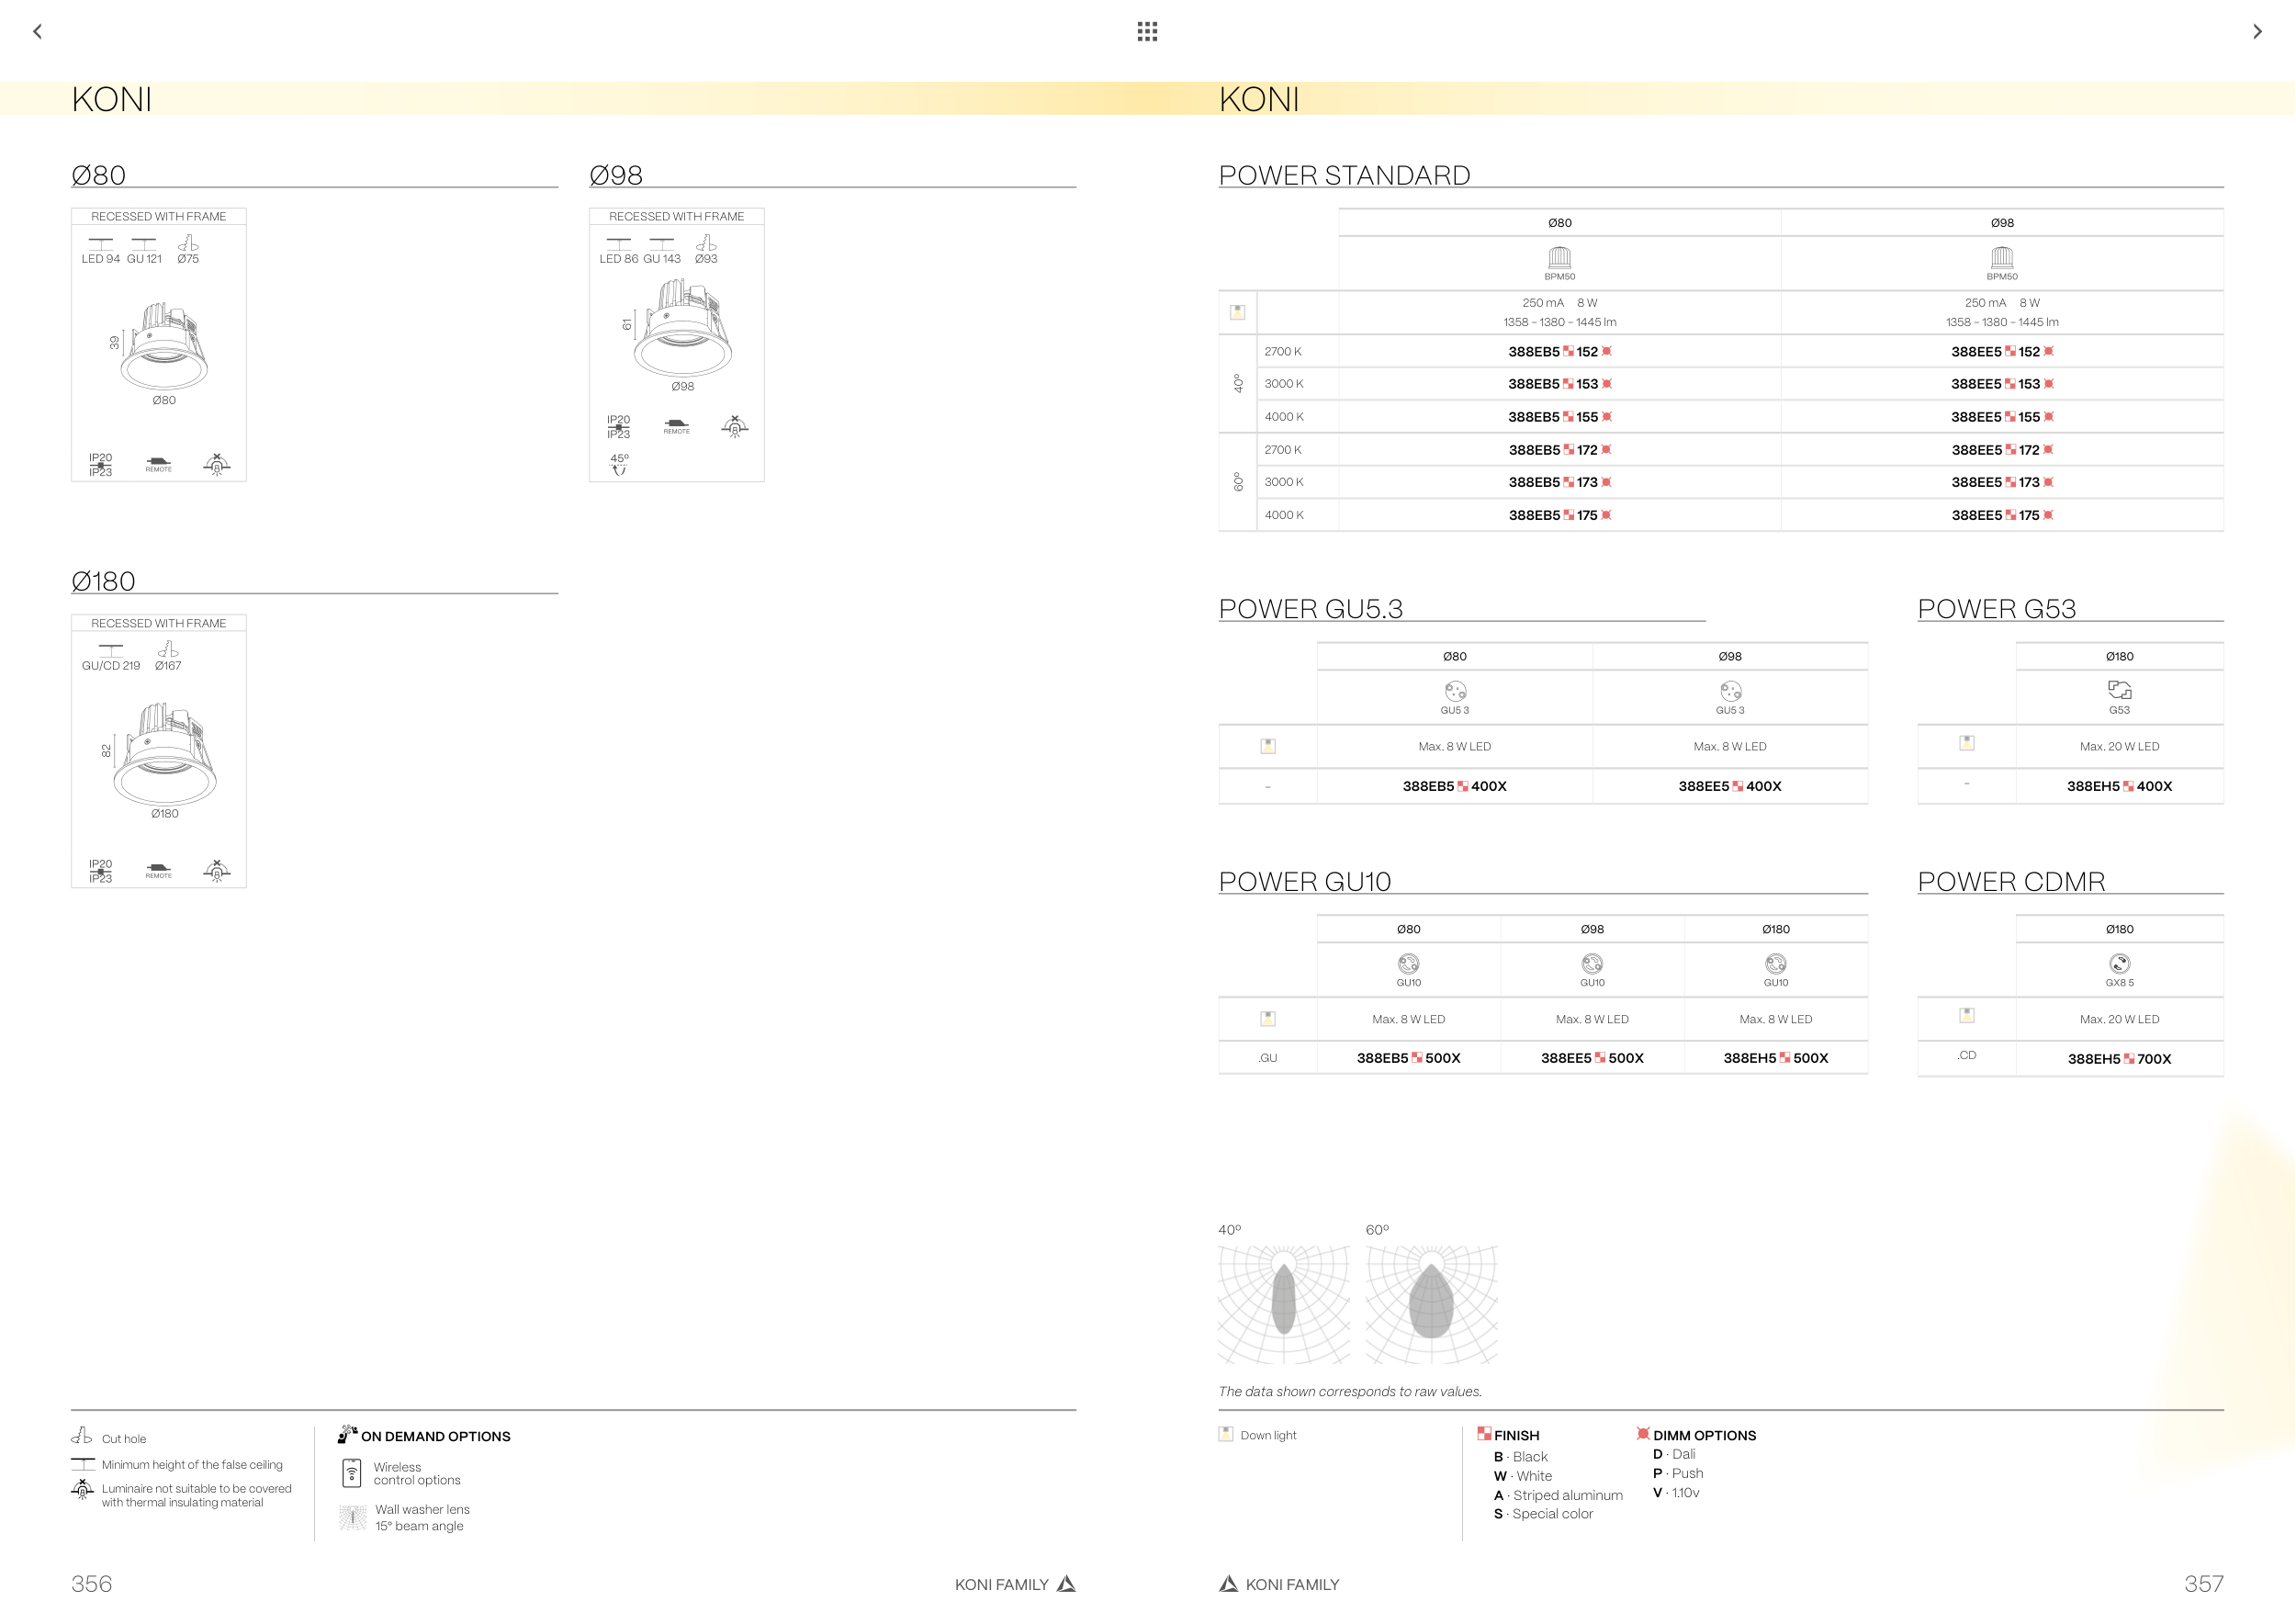
Task: Click the BPM50 module icon under Ø80
Action: pyautogui.click(x=1559, y=257)
